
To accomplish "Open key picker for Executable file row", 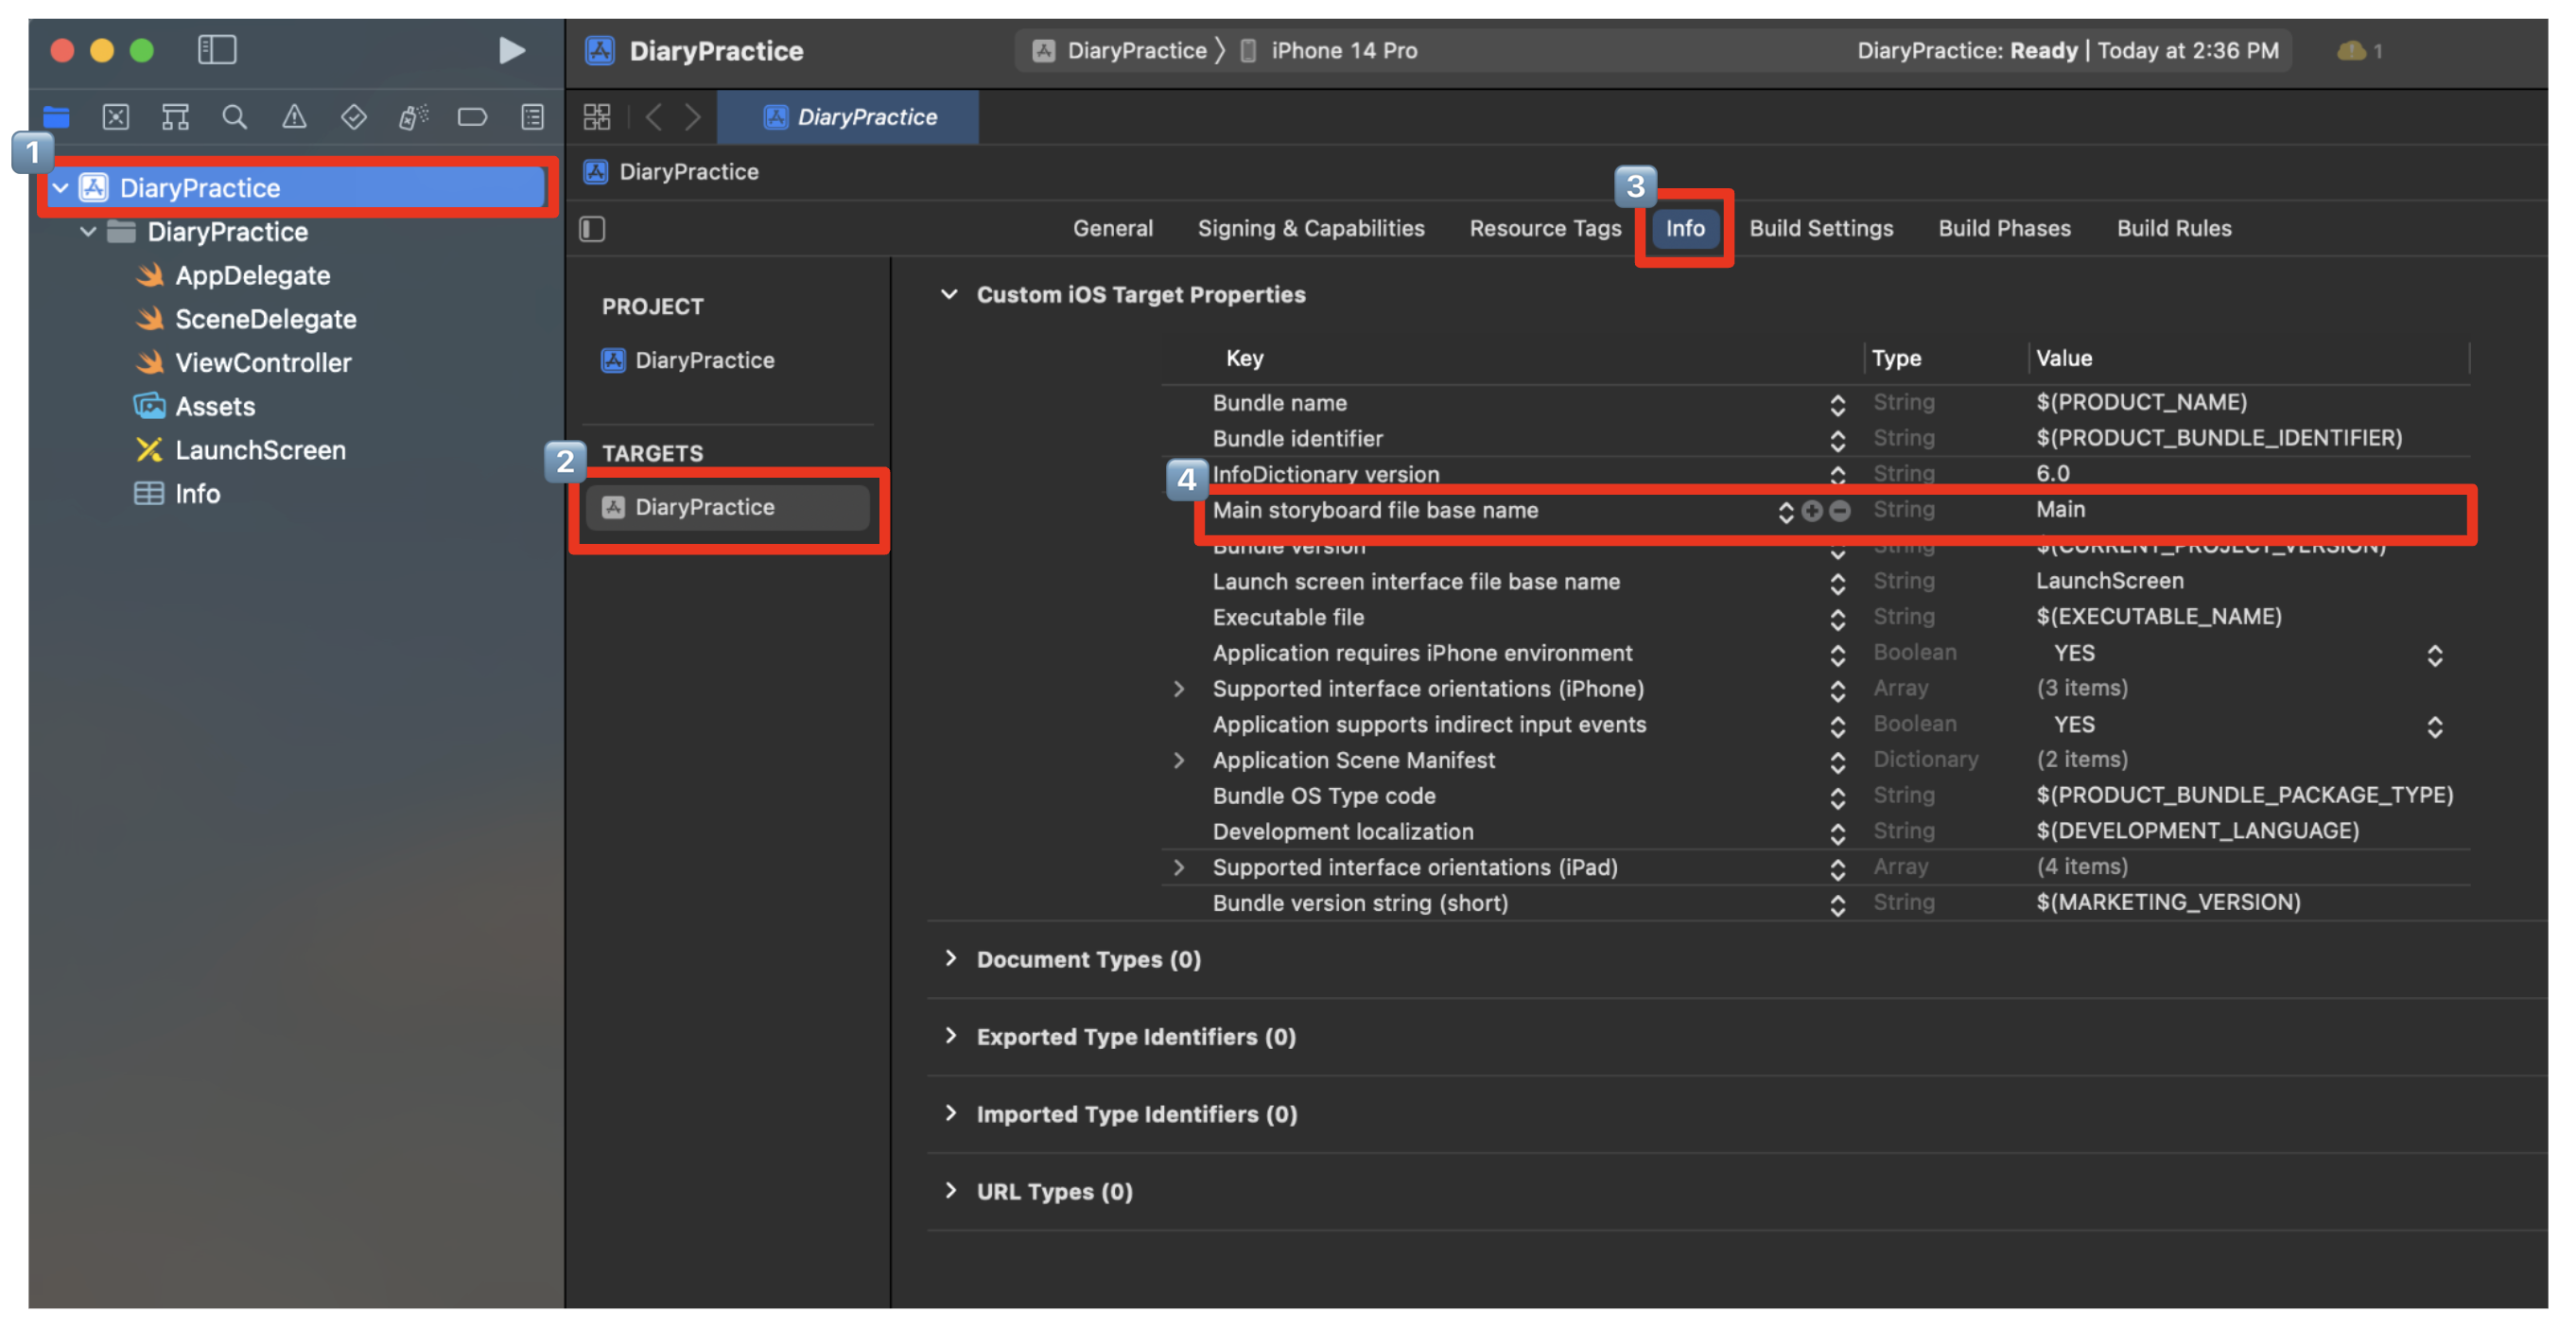I will coord(1837,619).
